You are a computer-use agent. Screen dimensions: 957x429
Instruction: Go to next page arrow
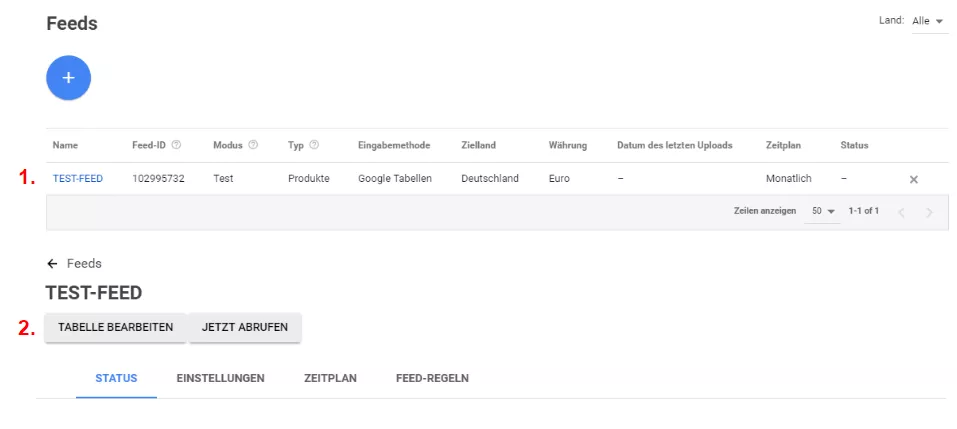tap(929, 212)
